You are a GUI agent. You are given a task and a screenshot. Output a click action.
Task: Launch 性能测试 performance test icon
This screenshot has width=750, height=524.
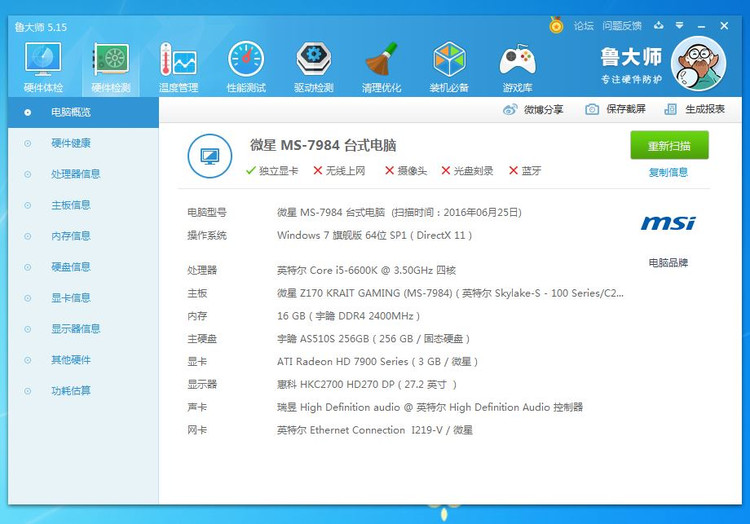pos(246,67)
